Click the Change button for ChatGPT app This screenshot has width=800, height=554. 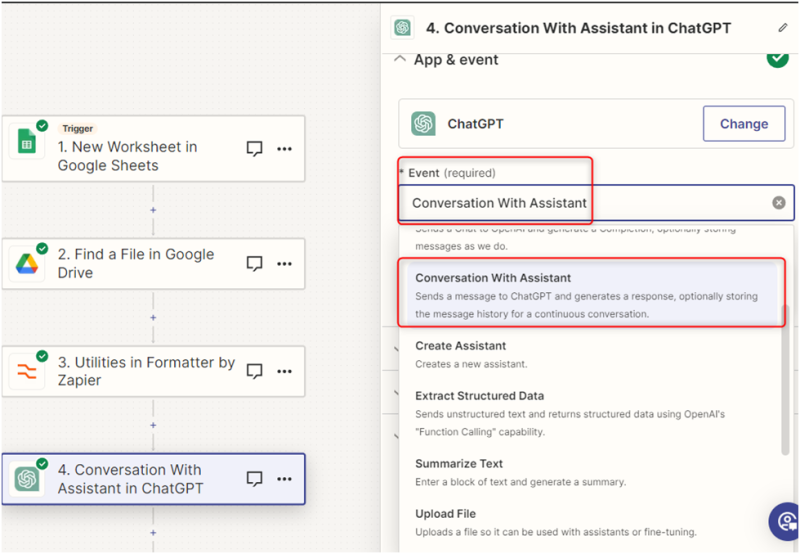pyautogui.click(x=744, y=124)
